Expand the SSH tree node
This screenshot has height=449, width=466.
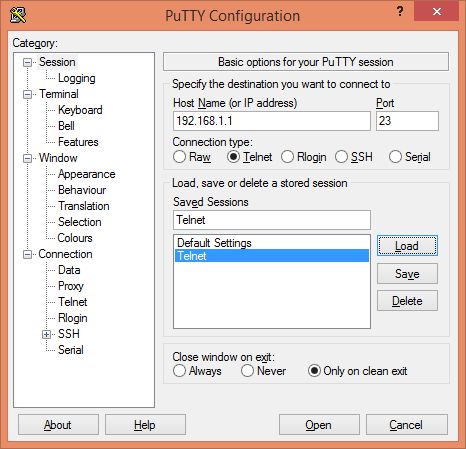(47, 334)
